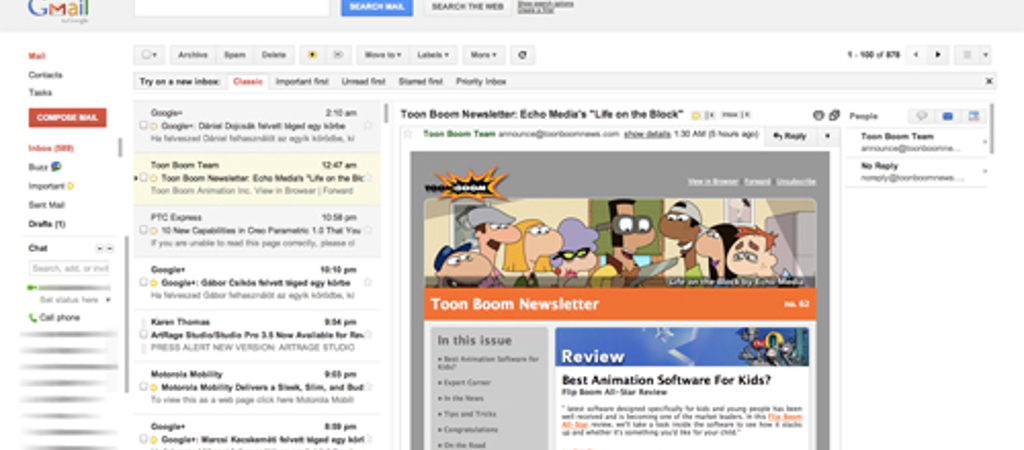Mark the message as Spam
The height and width of the screenshot is (450, 1024).
[234, 55]
